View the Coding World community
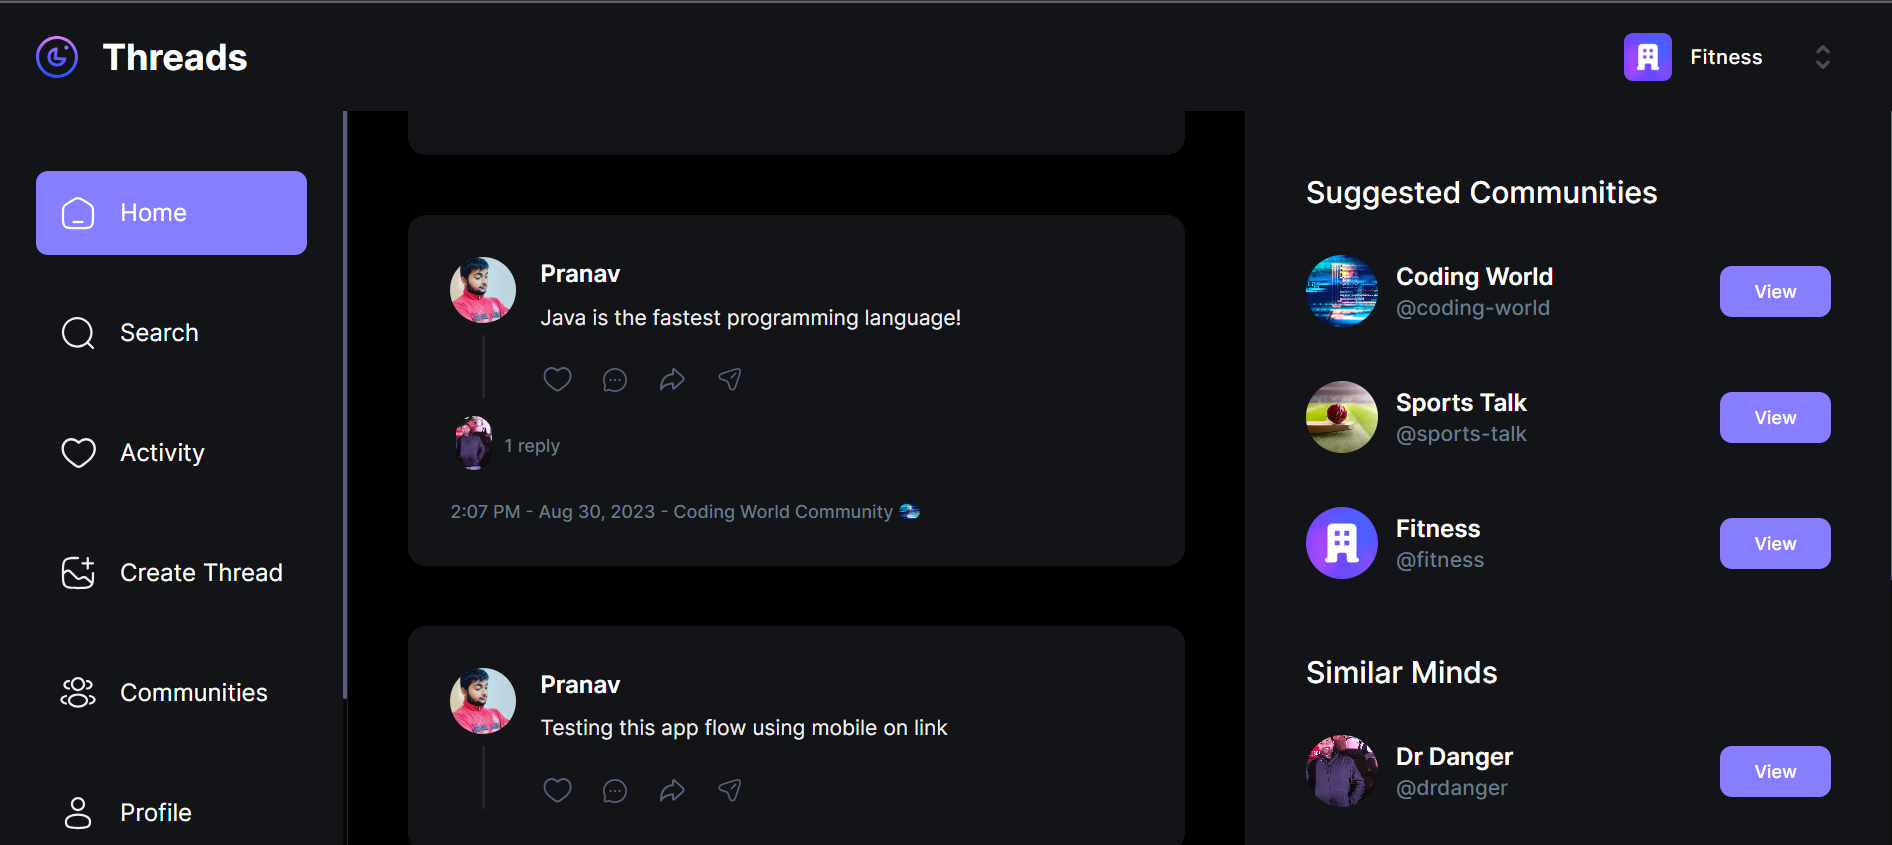Viewport: 1892px width, 845px height. [x=1774, y=292]
